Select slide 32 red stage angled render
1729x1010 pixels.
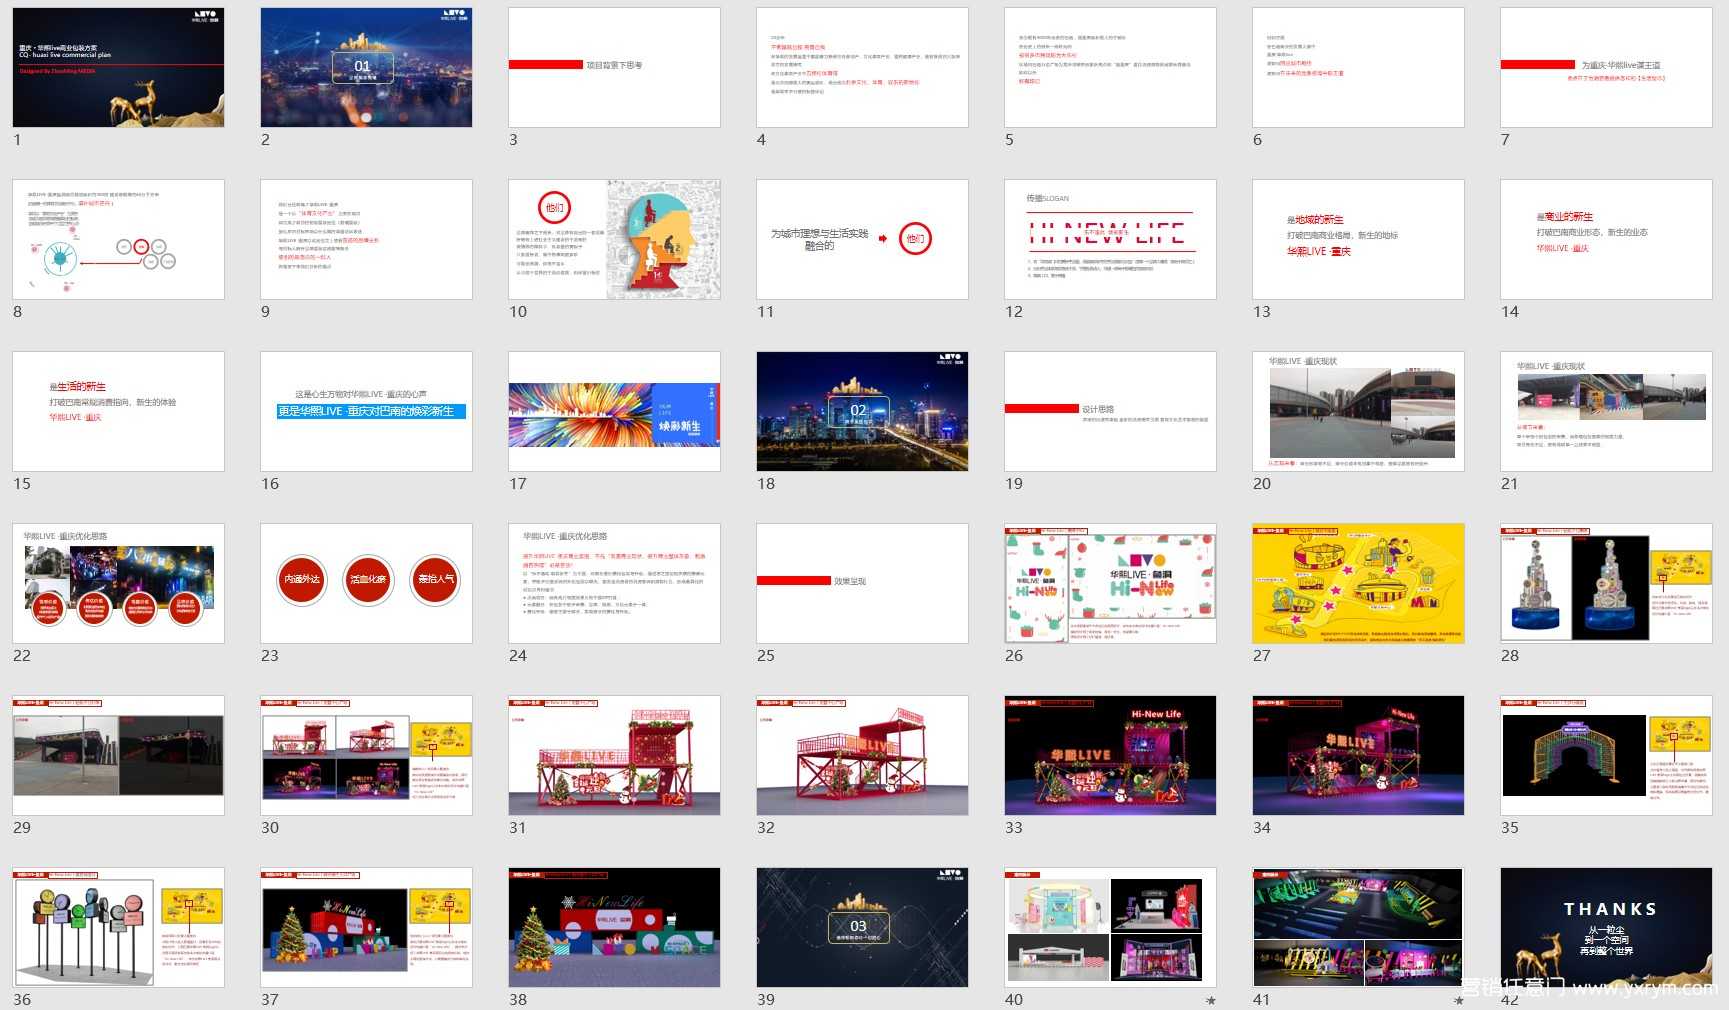[862, 755]
